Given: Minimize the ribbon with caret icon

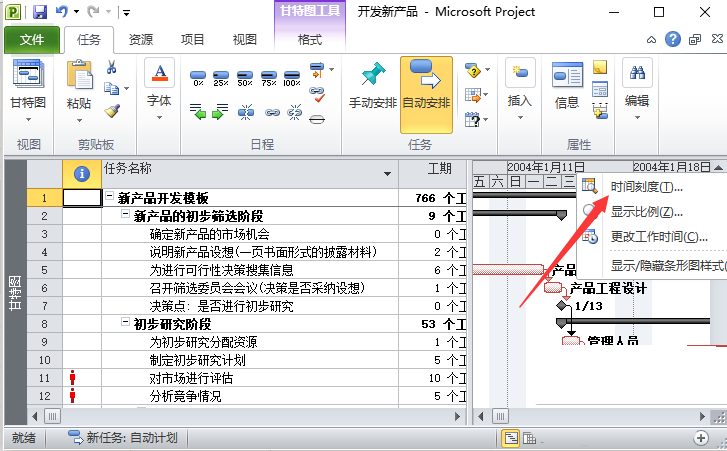Looking at the screenshot, I should click(x=651, y=40).
